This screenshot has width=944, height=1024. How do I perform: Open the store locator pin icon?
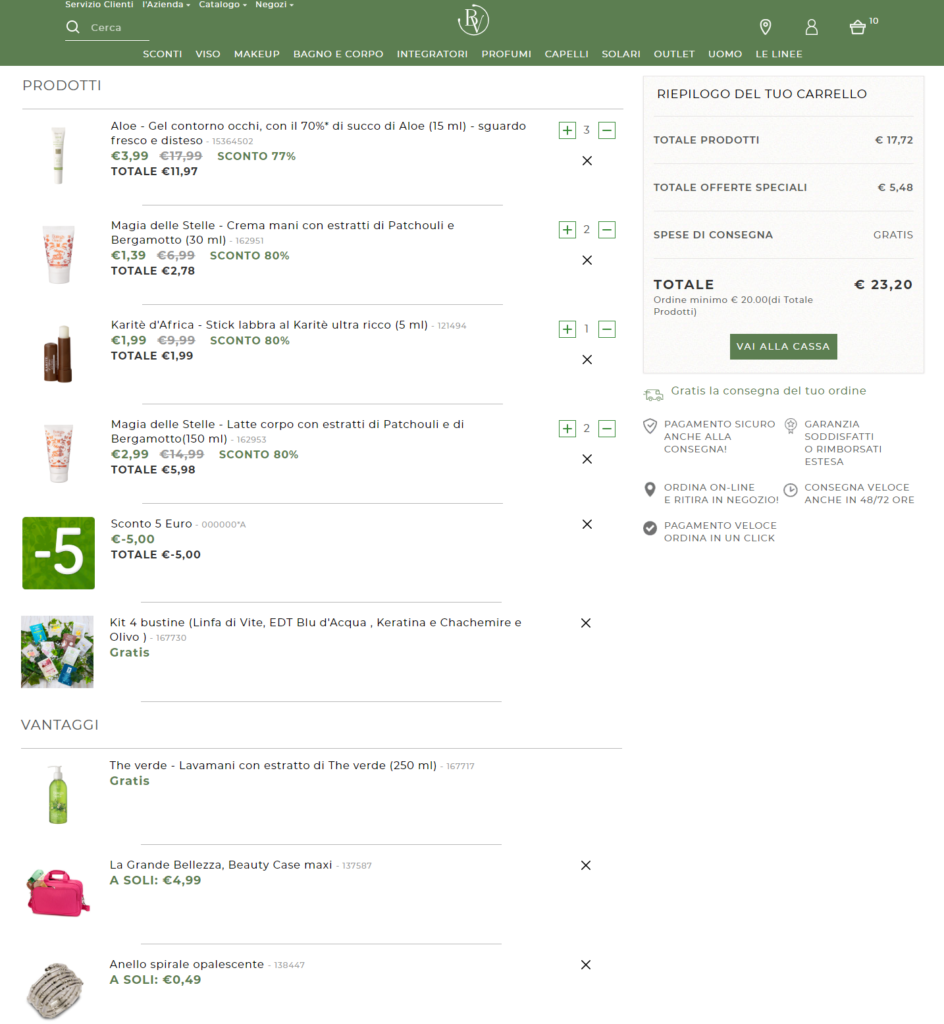point(765,27)
